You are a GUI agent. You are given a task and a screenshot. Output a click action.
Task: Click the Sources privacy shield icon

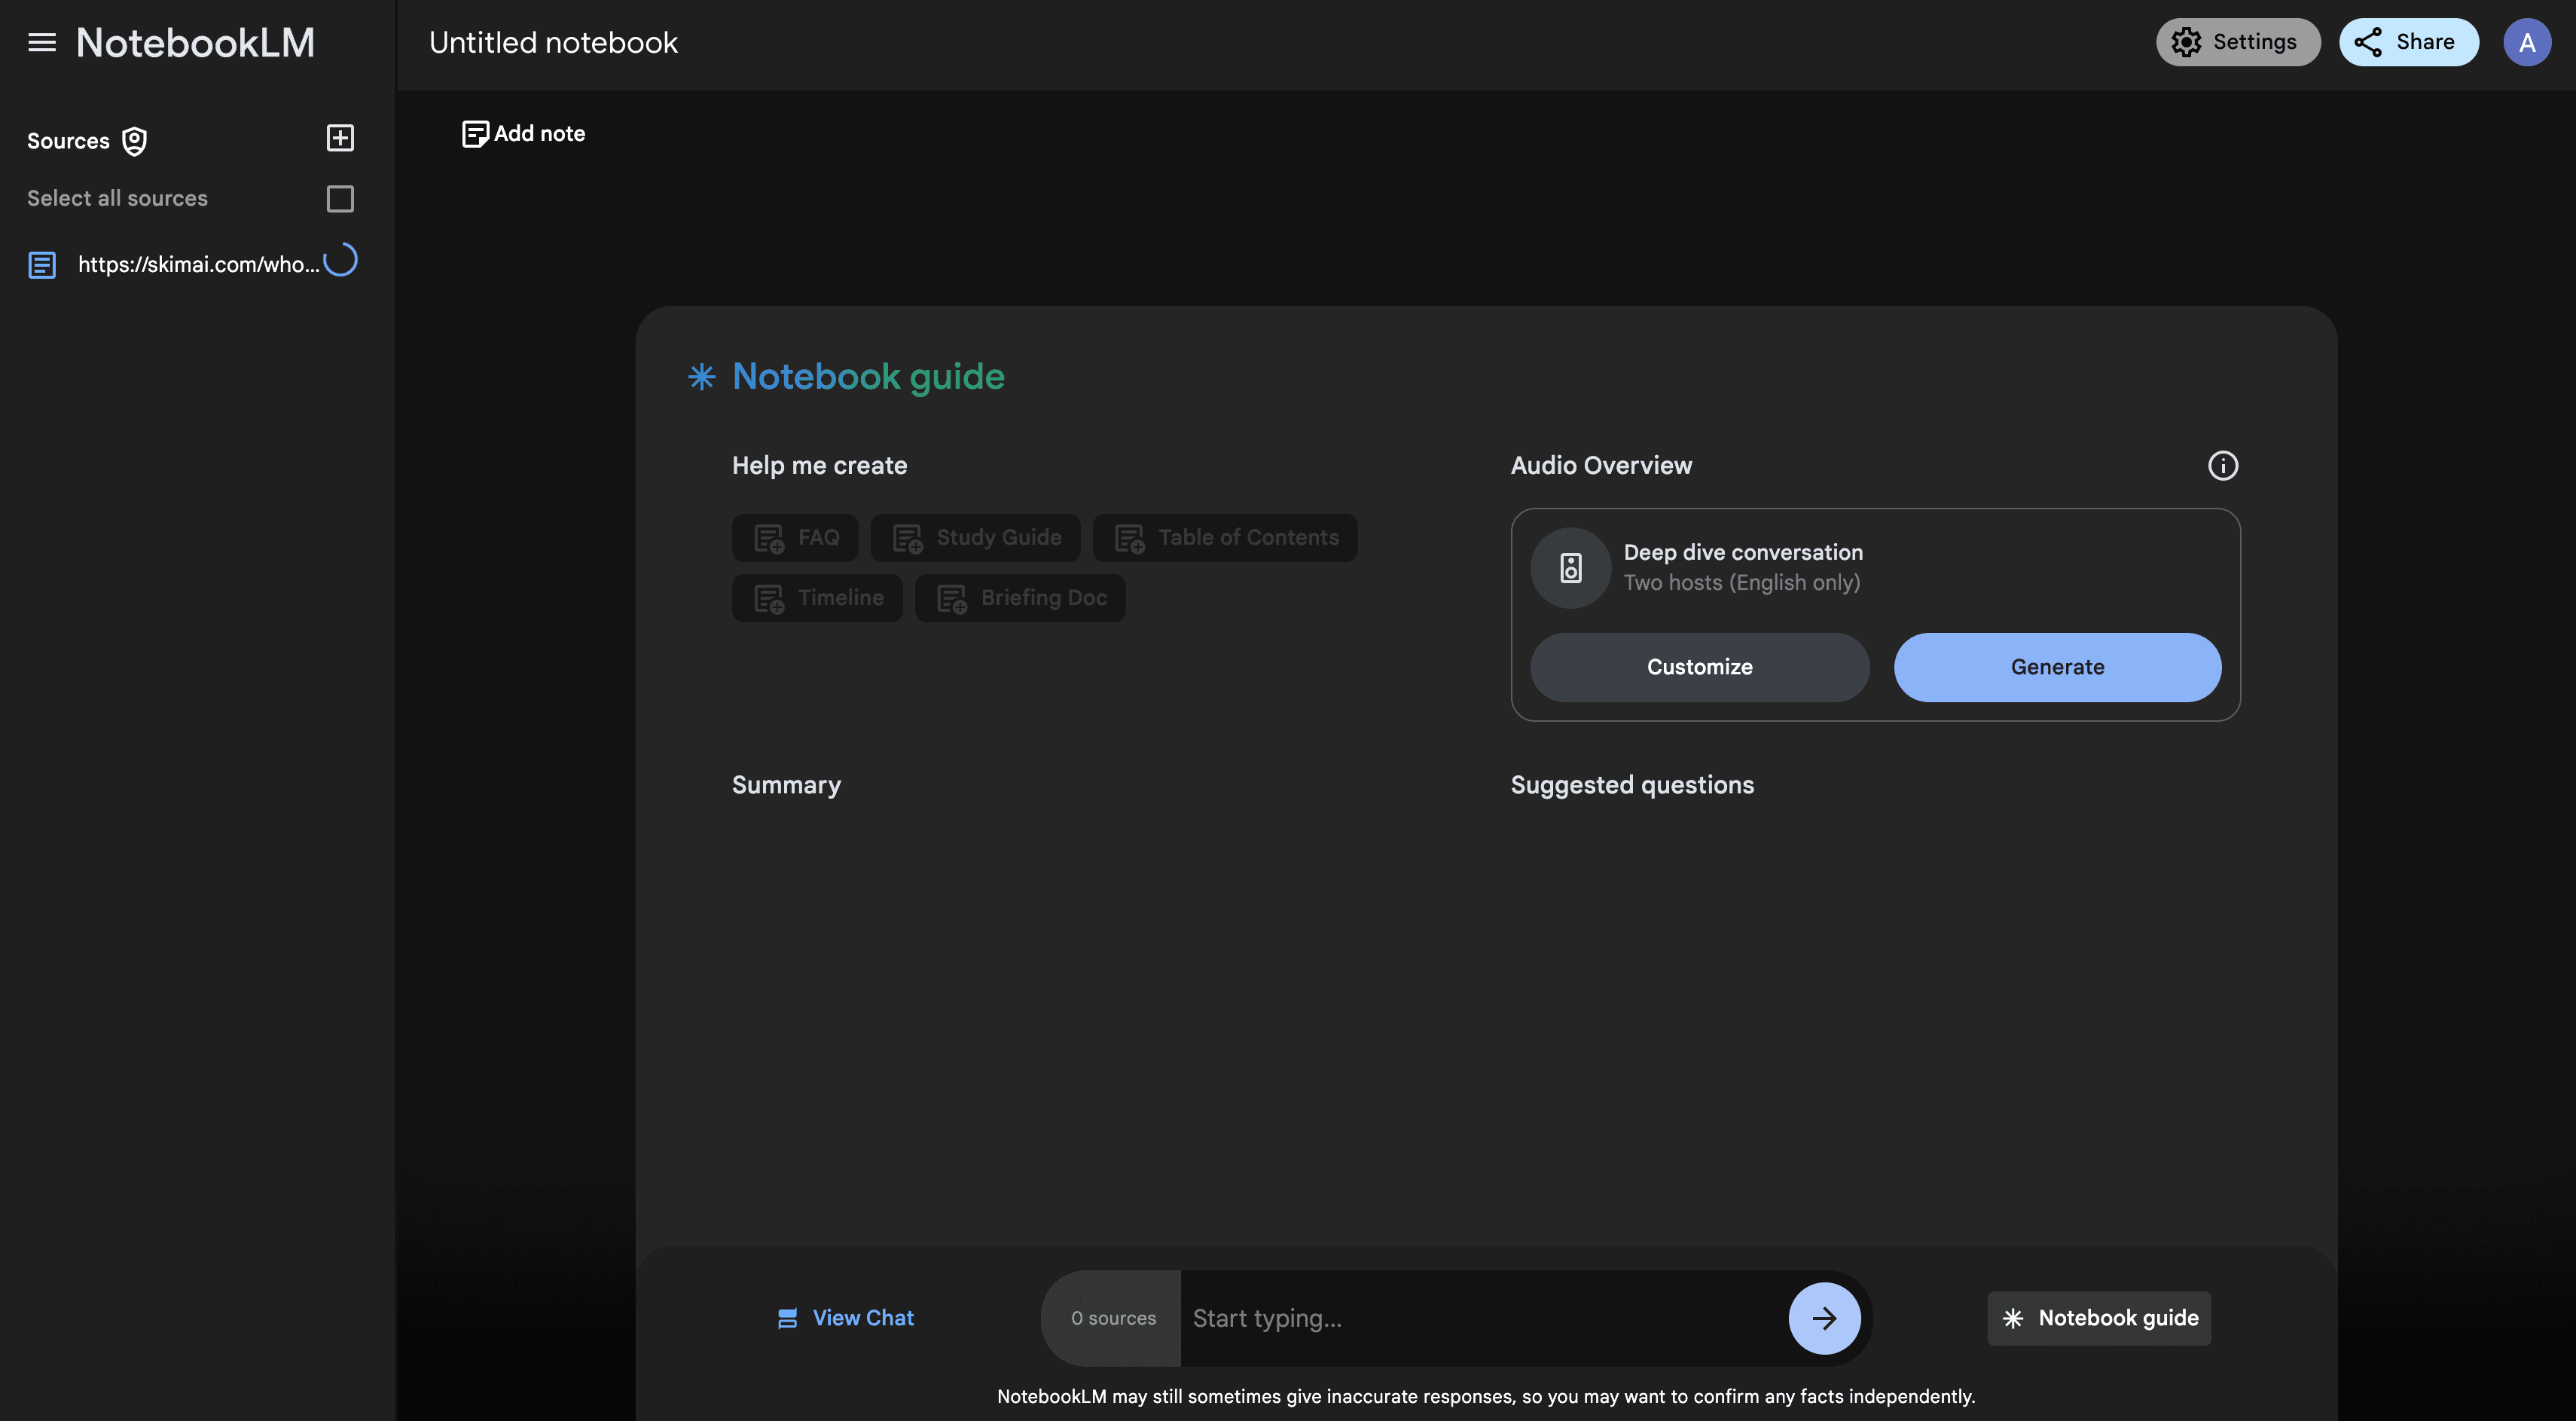(x=134, y=141)
